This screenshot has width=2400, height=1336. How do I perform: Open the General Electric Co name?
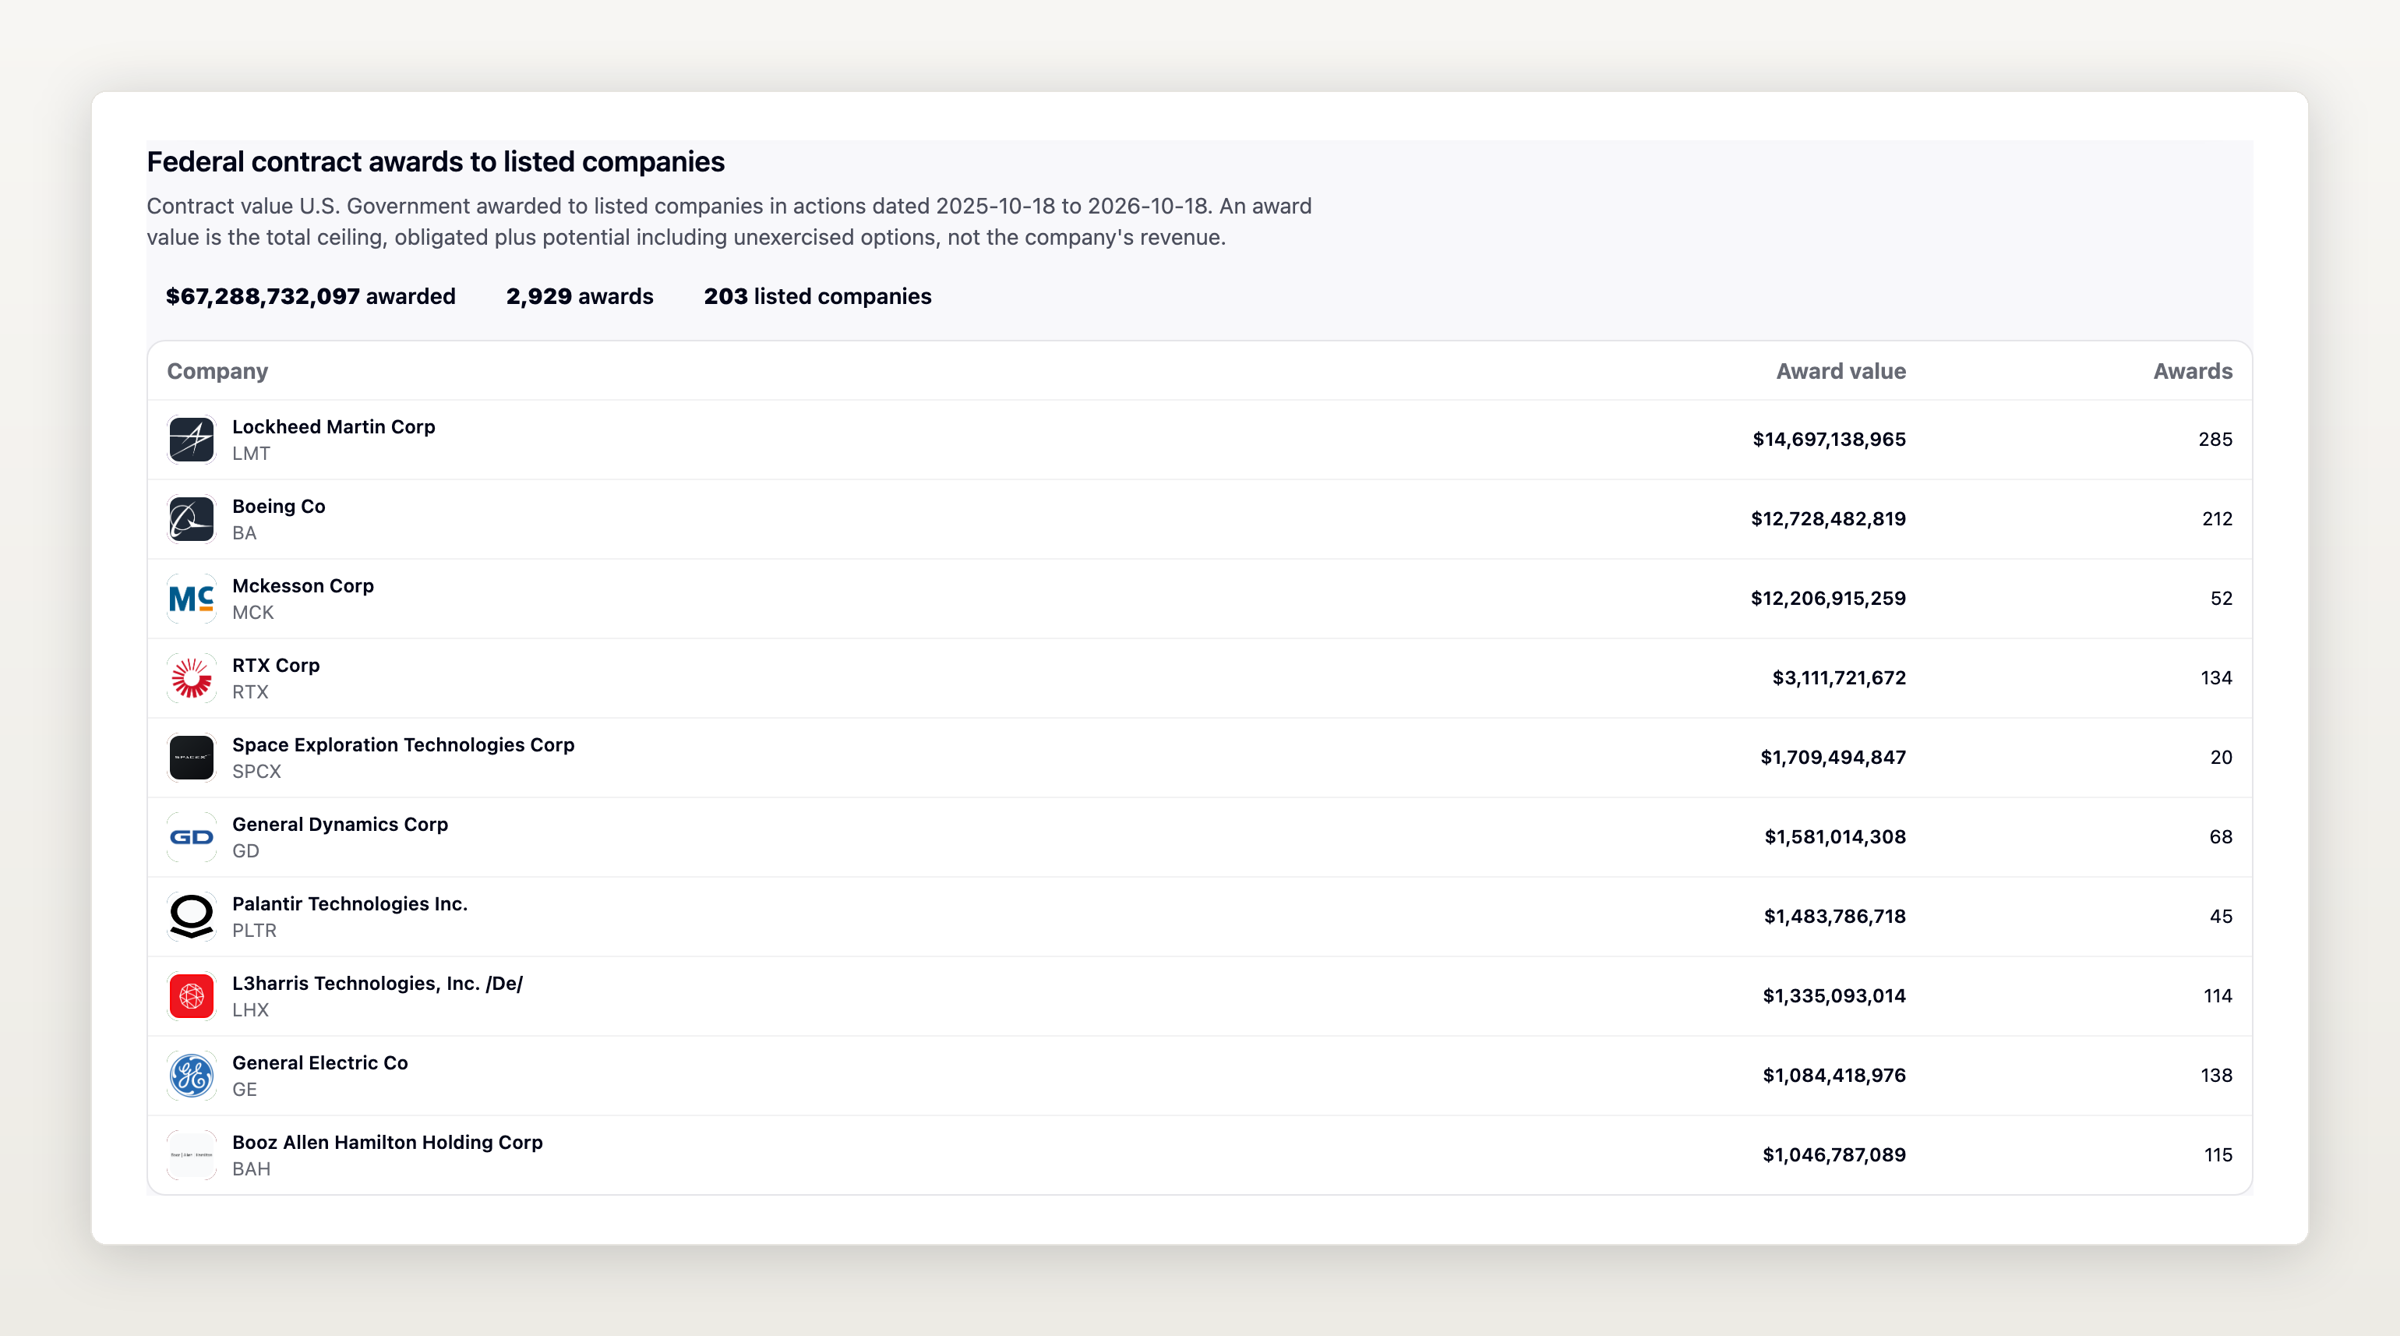click(320, 1063)
